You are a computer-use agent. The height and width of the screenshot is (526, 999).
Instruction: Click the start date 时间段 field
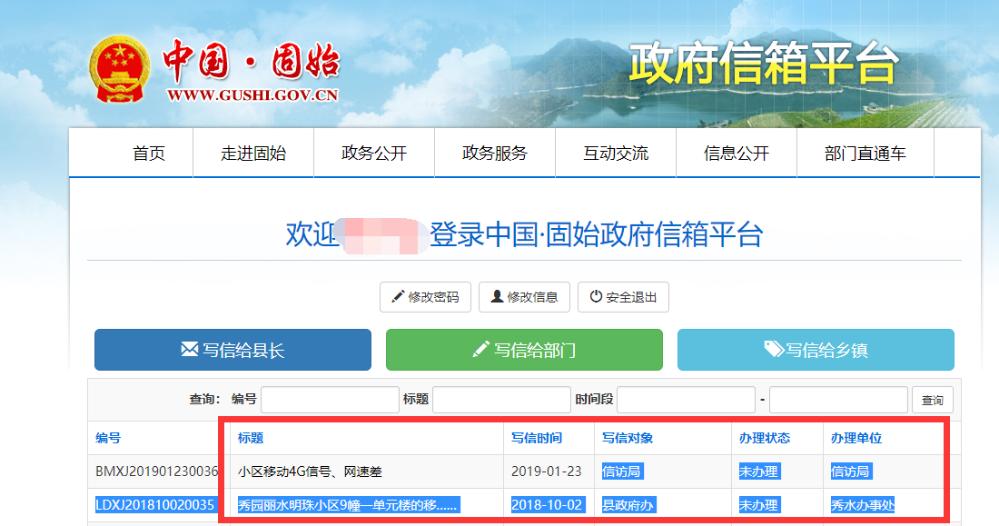685,400
